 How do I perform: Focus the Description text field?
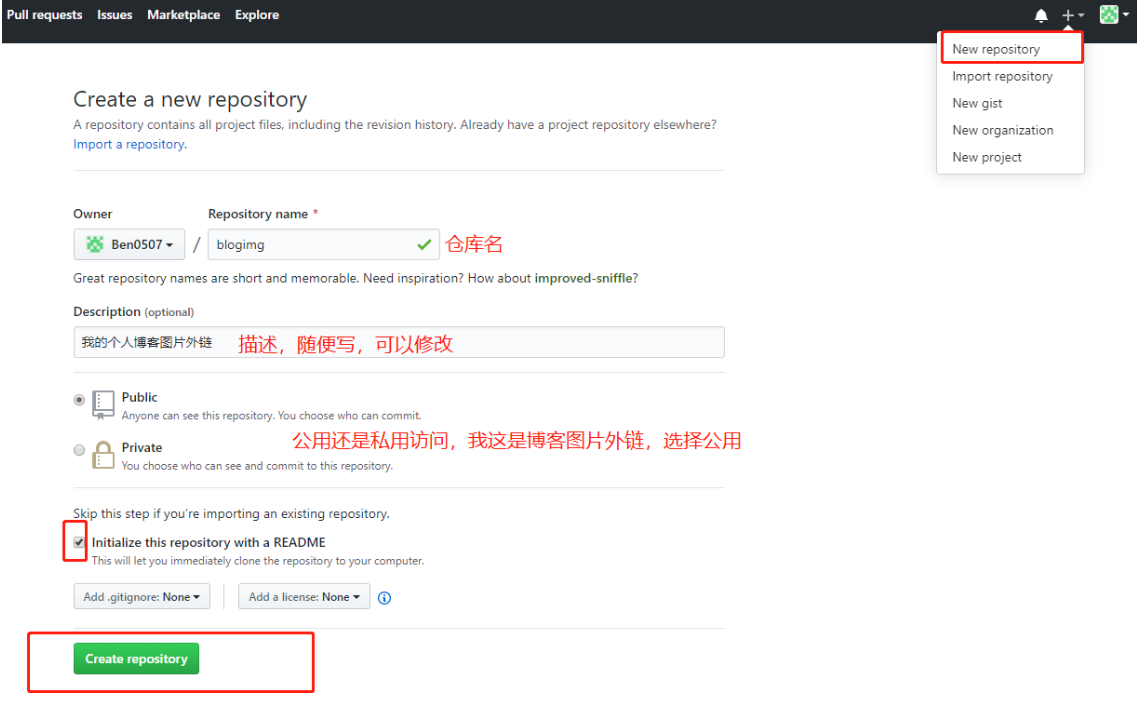399,342
